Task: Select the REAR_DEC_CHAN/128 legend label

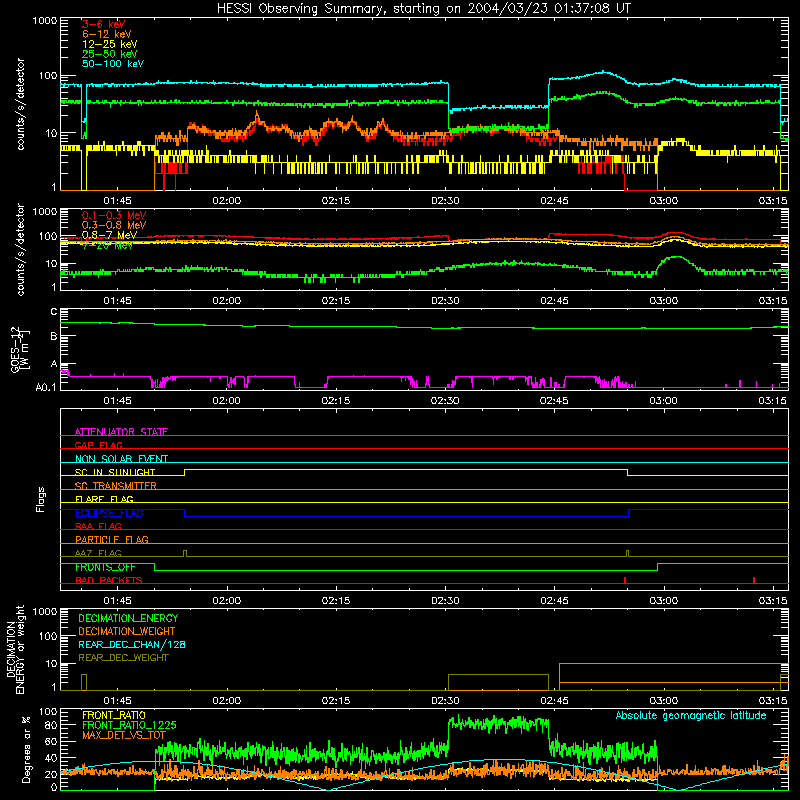Action: pyautogui.click(x=132, y=644)
